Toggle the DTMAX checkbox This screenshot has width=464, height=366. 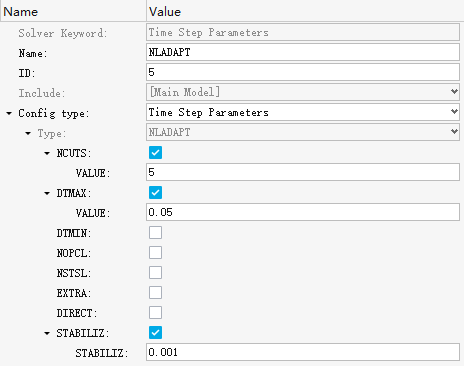pos(155,193)
